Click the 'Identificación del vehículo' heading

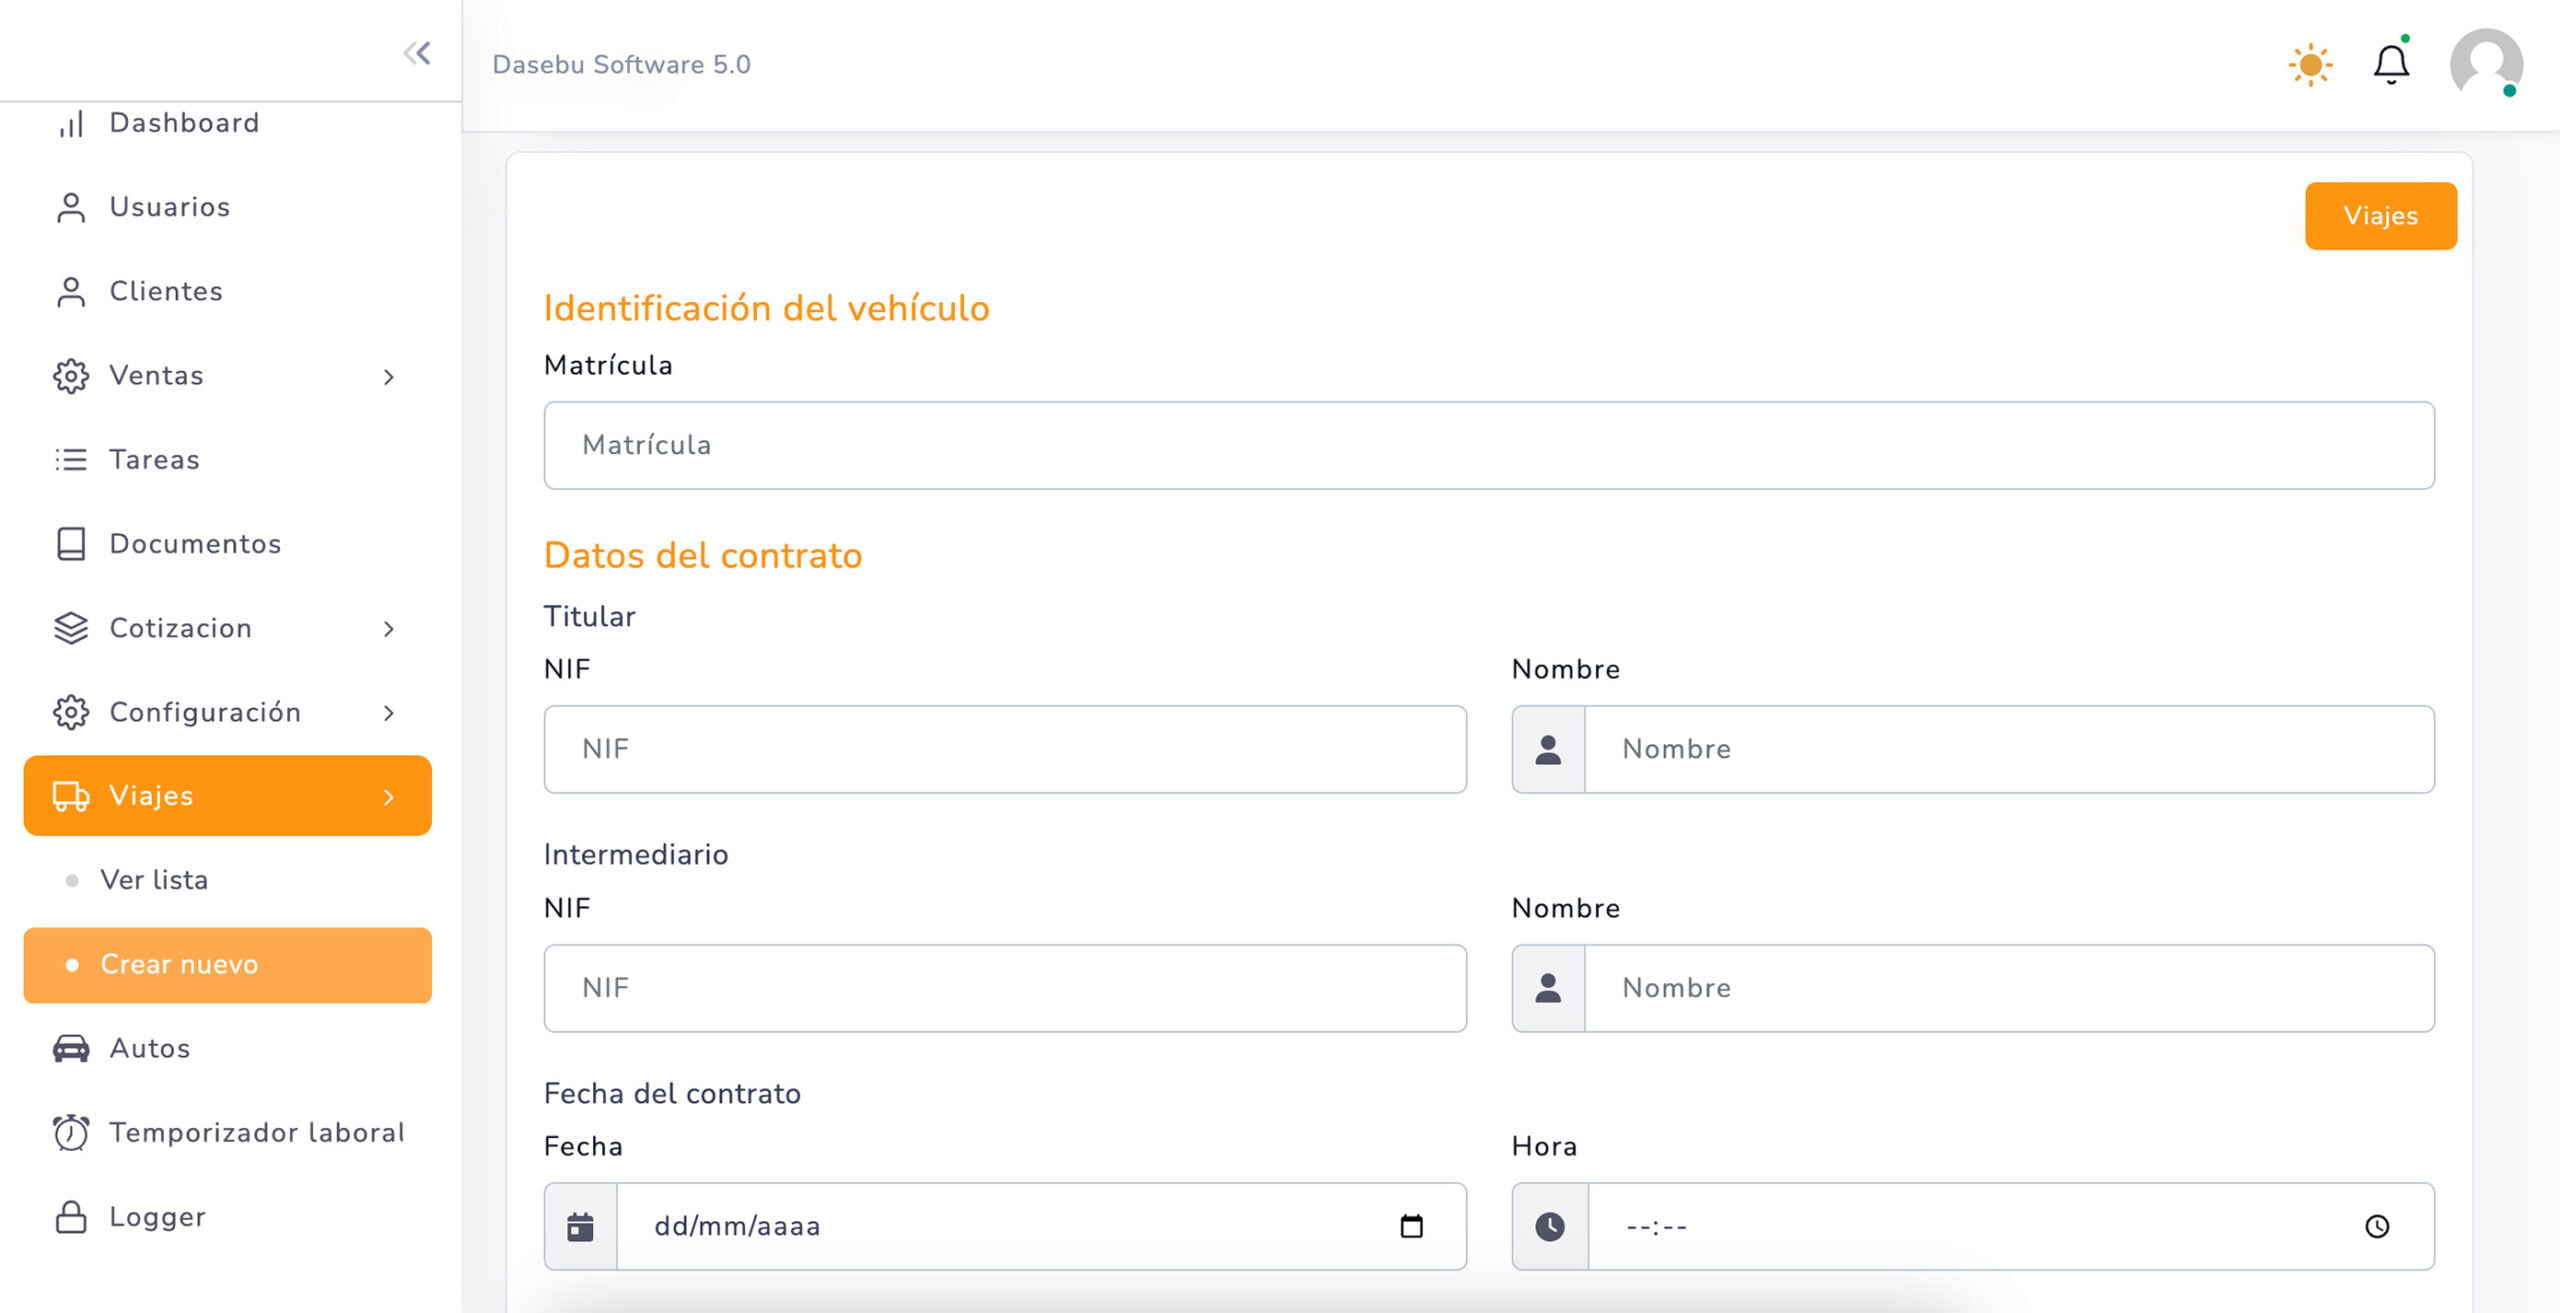766,308
